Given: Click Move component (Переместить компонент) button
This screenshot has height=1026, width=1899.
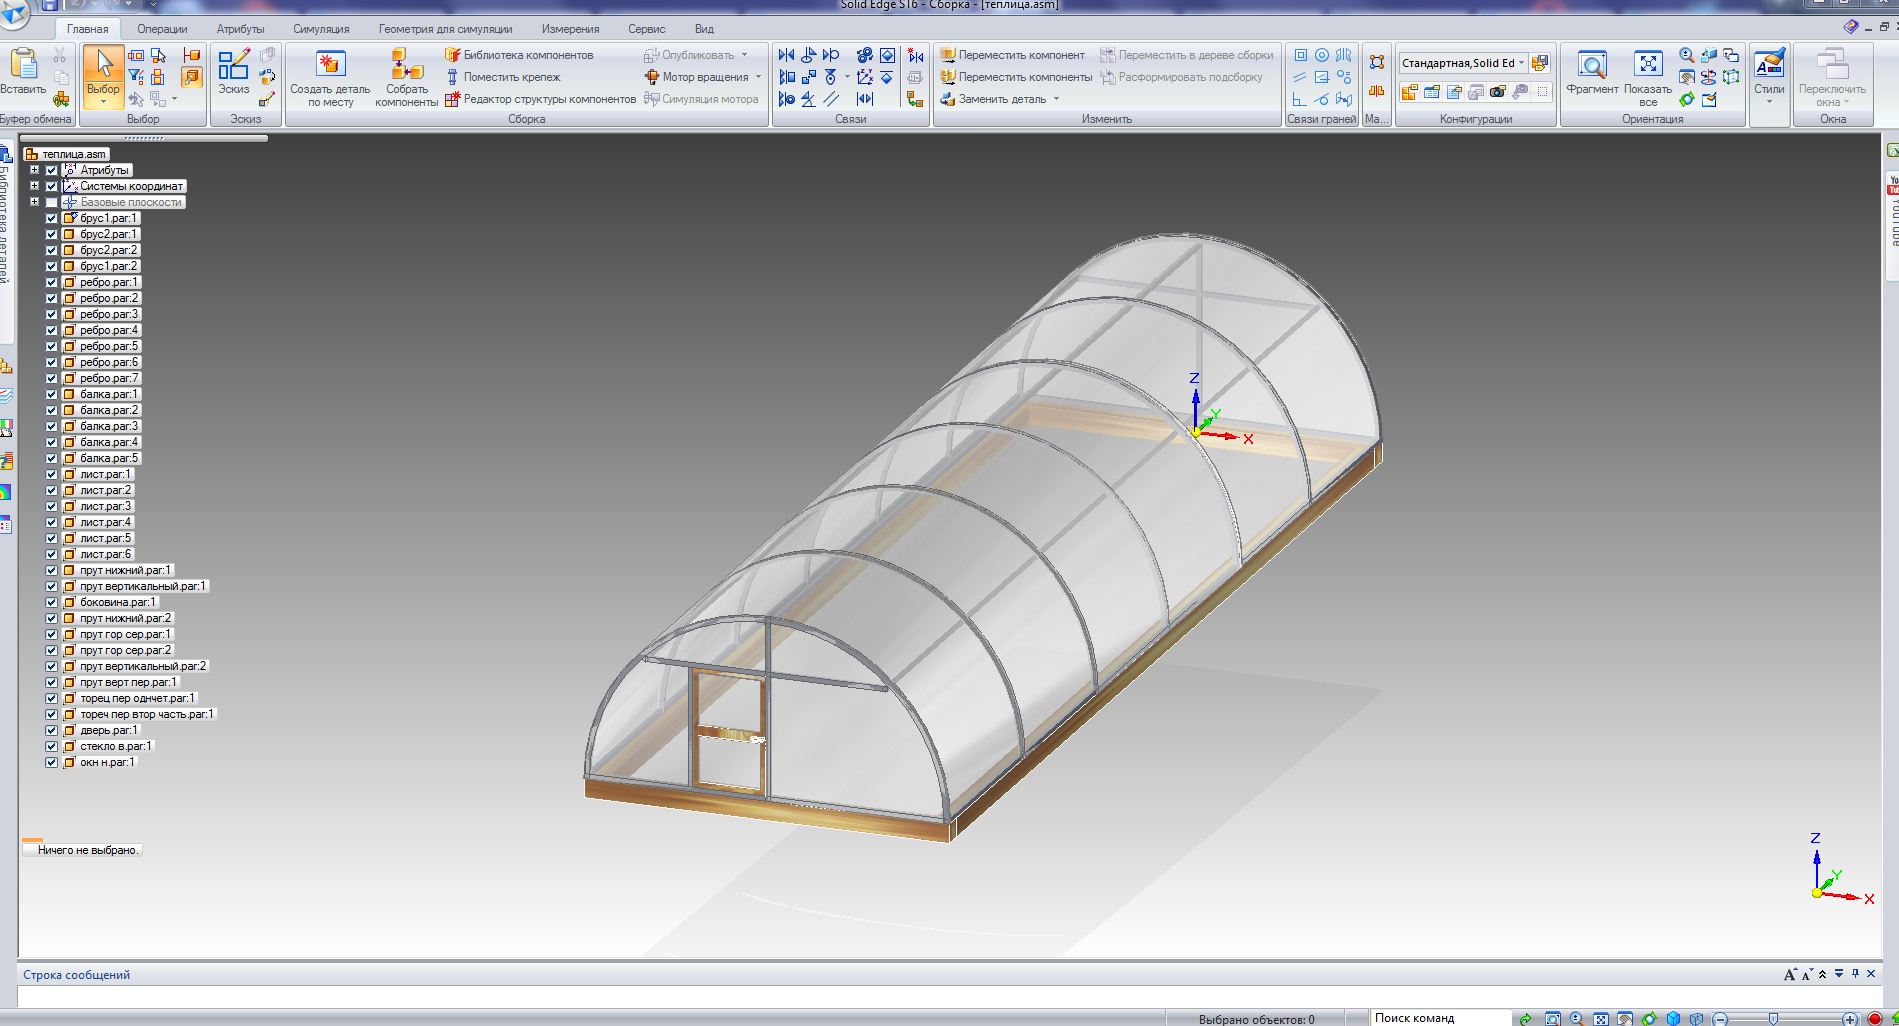Looking at the screenshot, I should (1012, 55).
